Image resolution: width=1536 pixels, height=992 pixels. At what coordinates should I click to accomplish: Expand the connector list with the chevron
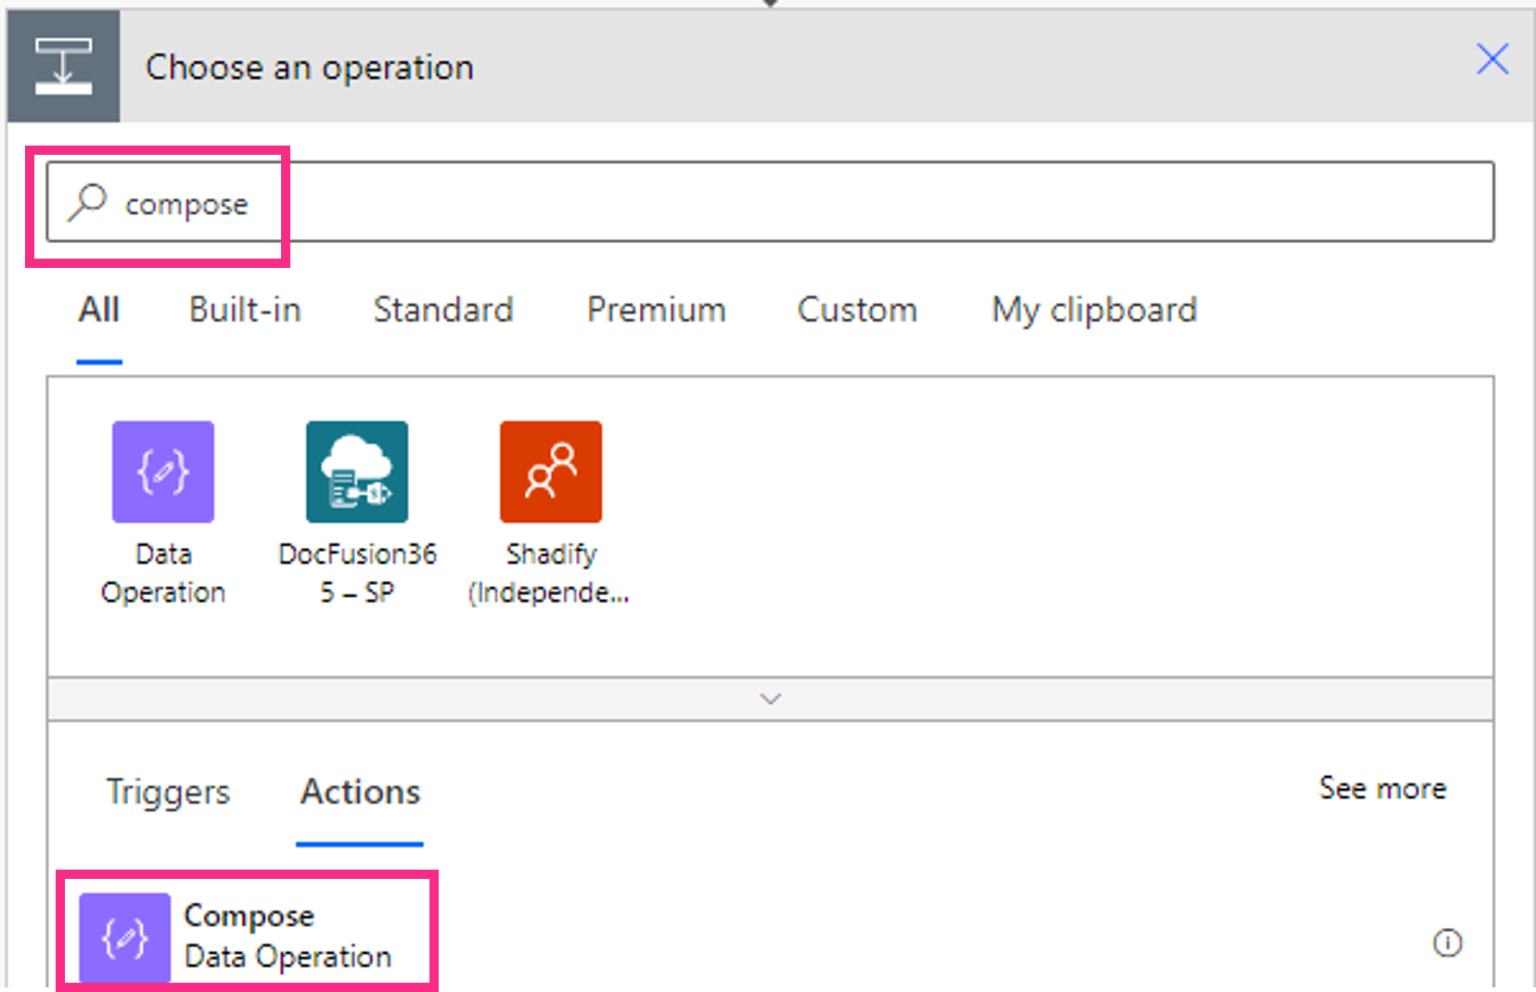coord(769,698)
